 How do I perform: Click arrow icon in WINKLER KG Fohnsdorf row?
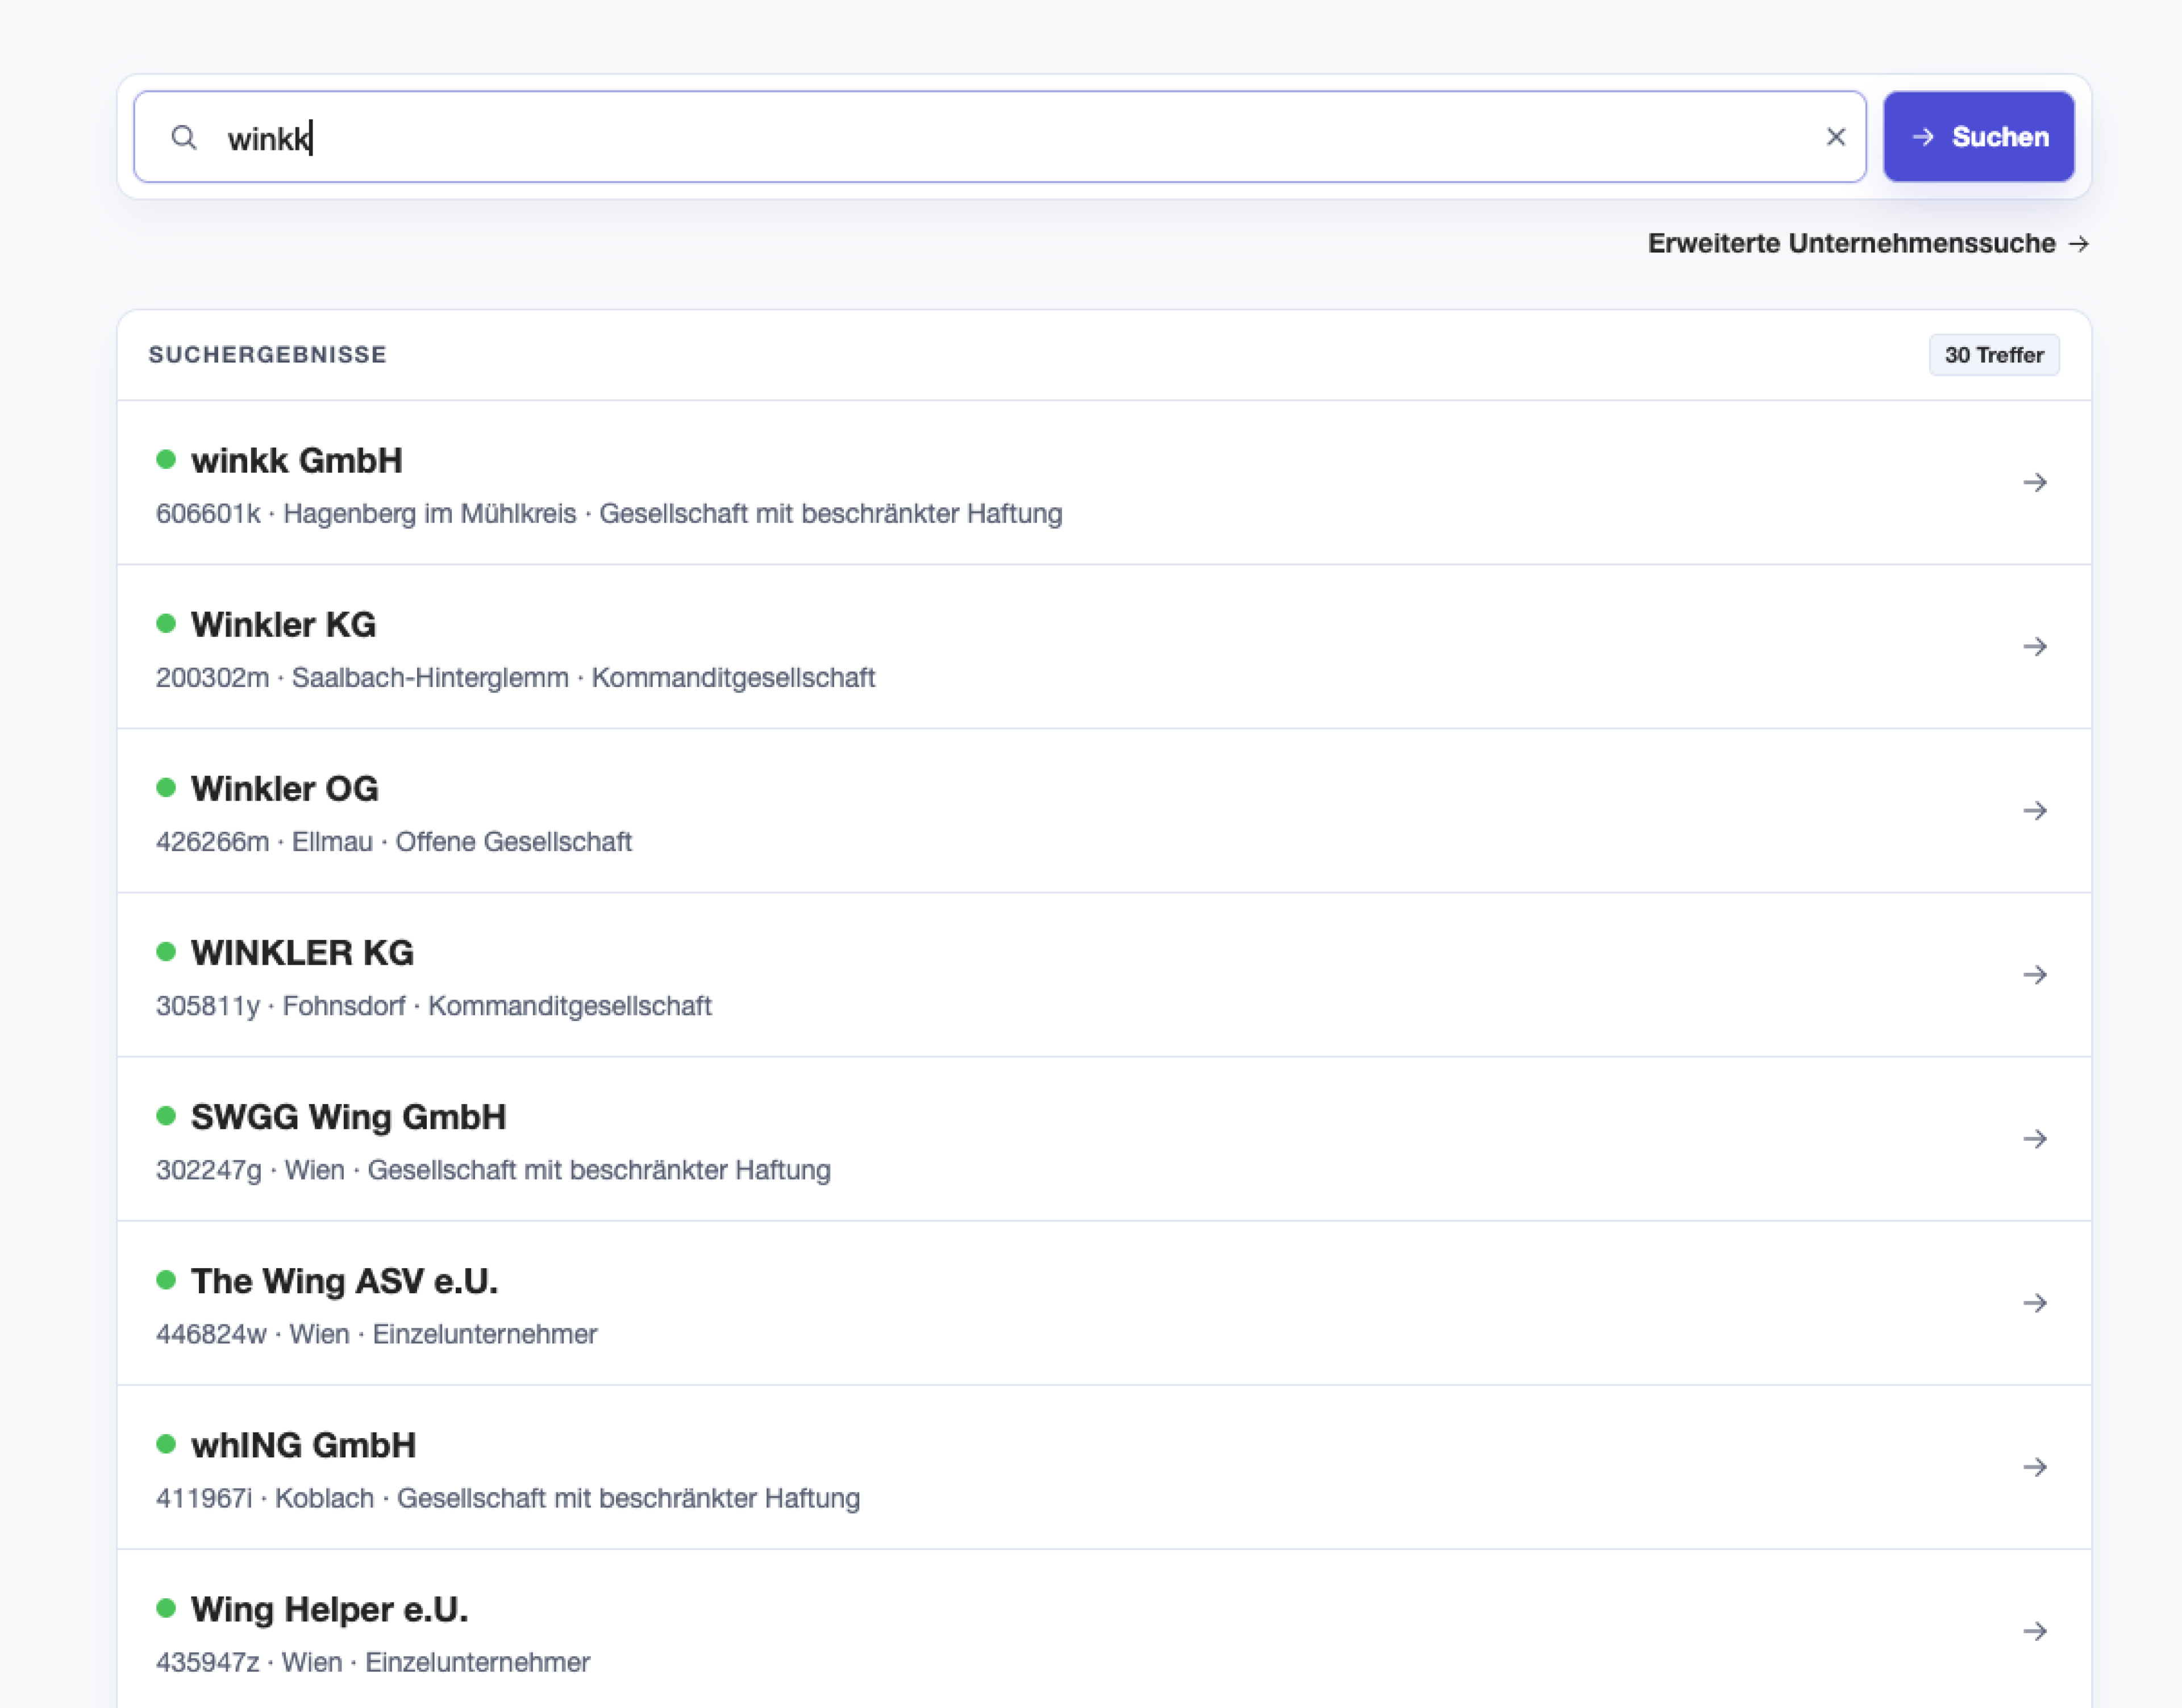(x=2034, y=975)
